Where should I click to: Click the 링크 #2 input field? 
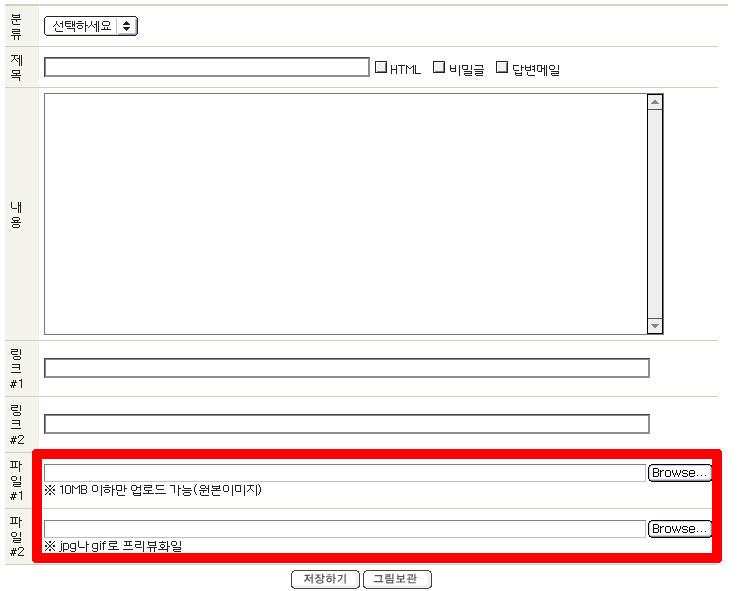(x=346, y=424)
